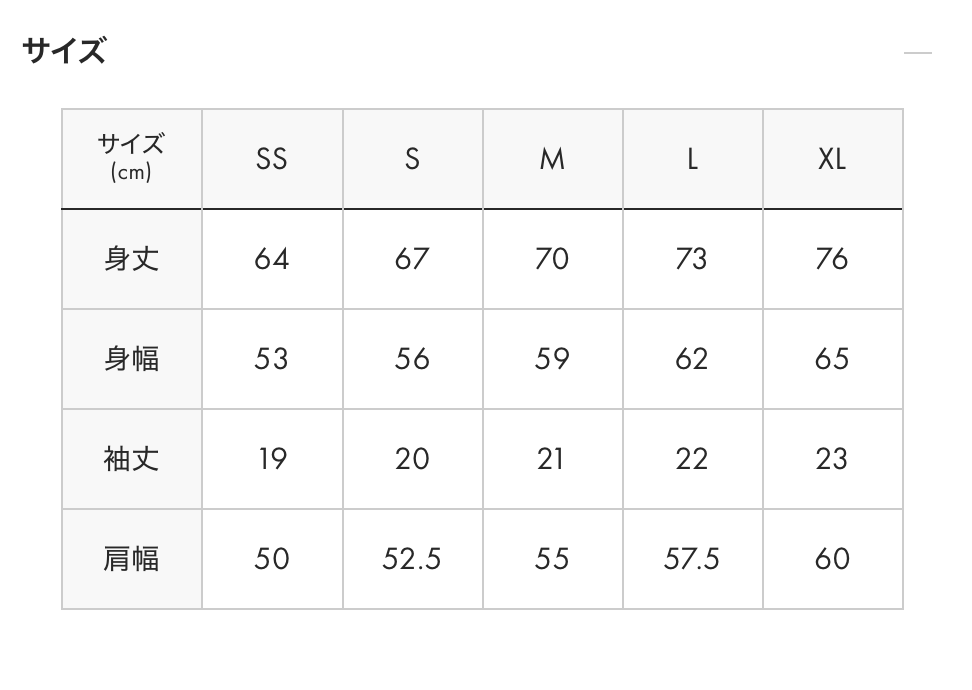Click the L size column header

point(692,159)
